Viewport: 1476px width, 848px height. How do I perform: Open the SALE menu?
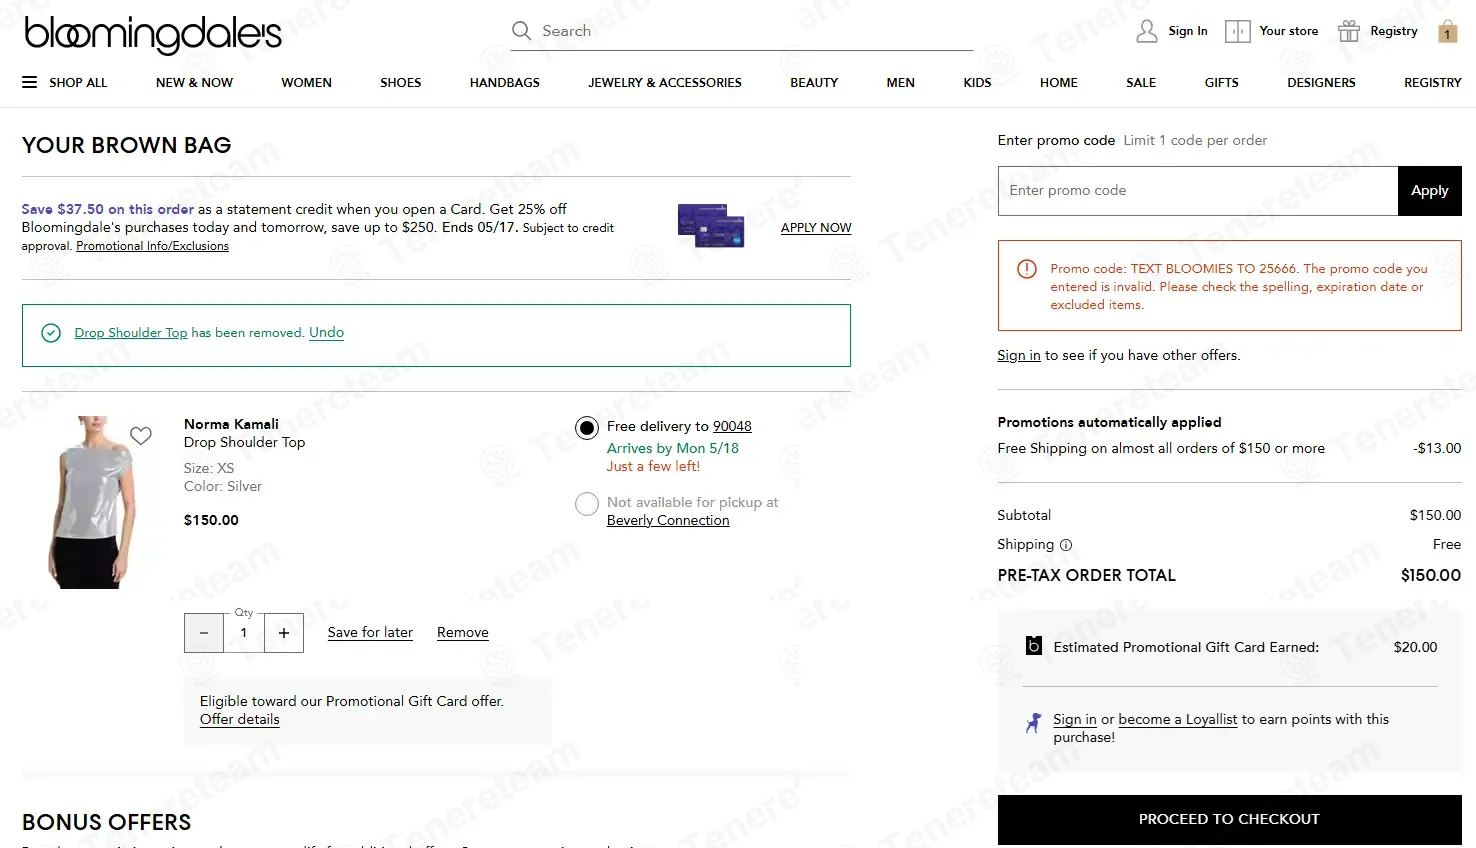[1141, 82]
